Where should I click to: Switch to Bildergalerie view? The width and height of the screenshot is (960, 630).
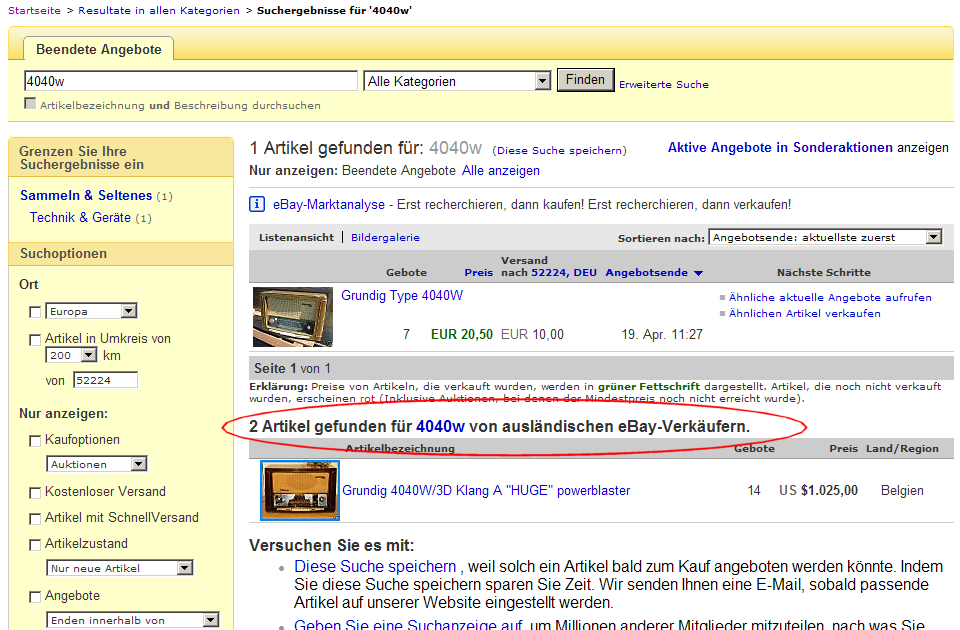tap(385, 238)
